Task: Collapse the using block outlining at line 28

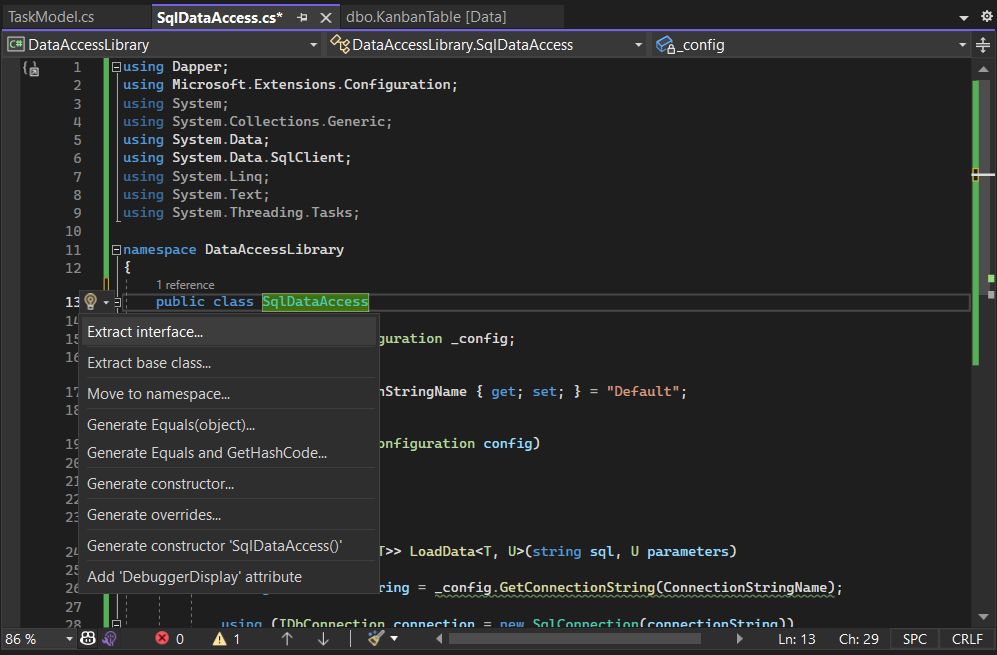Action: tap(116, 624)
